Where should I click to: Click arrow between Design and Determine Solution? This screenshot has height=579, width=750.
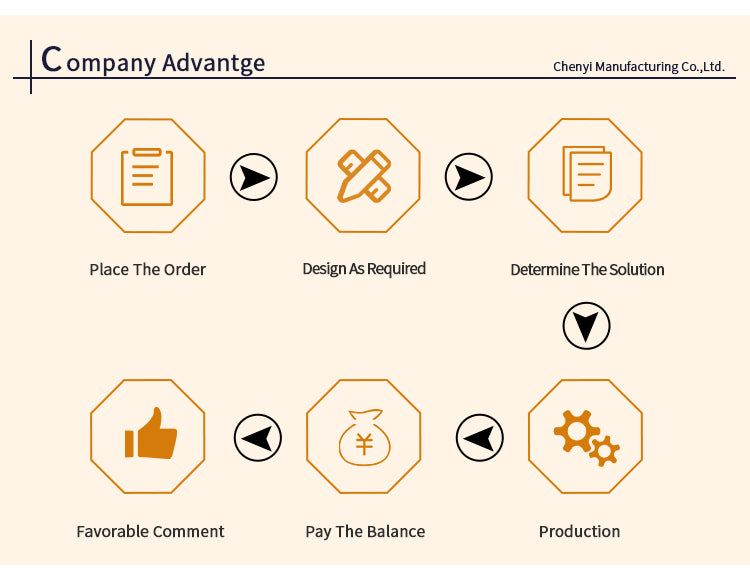[x=468, y=178]
